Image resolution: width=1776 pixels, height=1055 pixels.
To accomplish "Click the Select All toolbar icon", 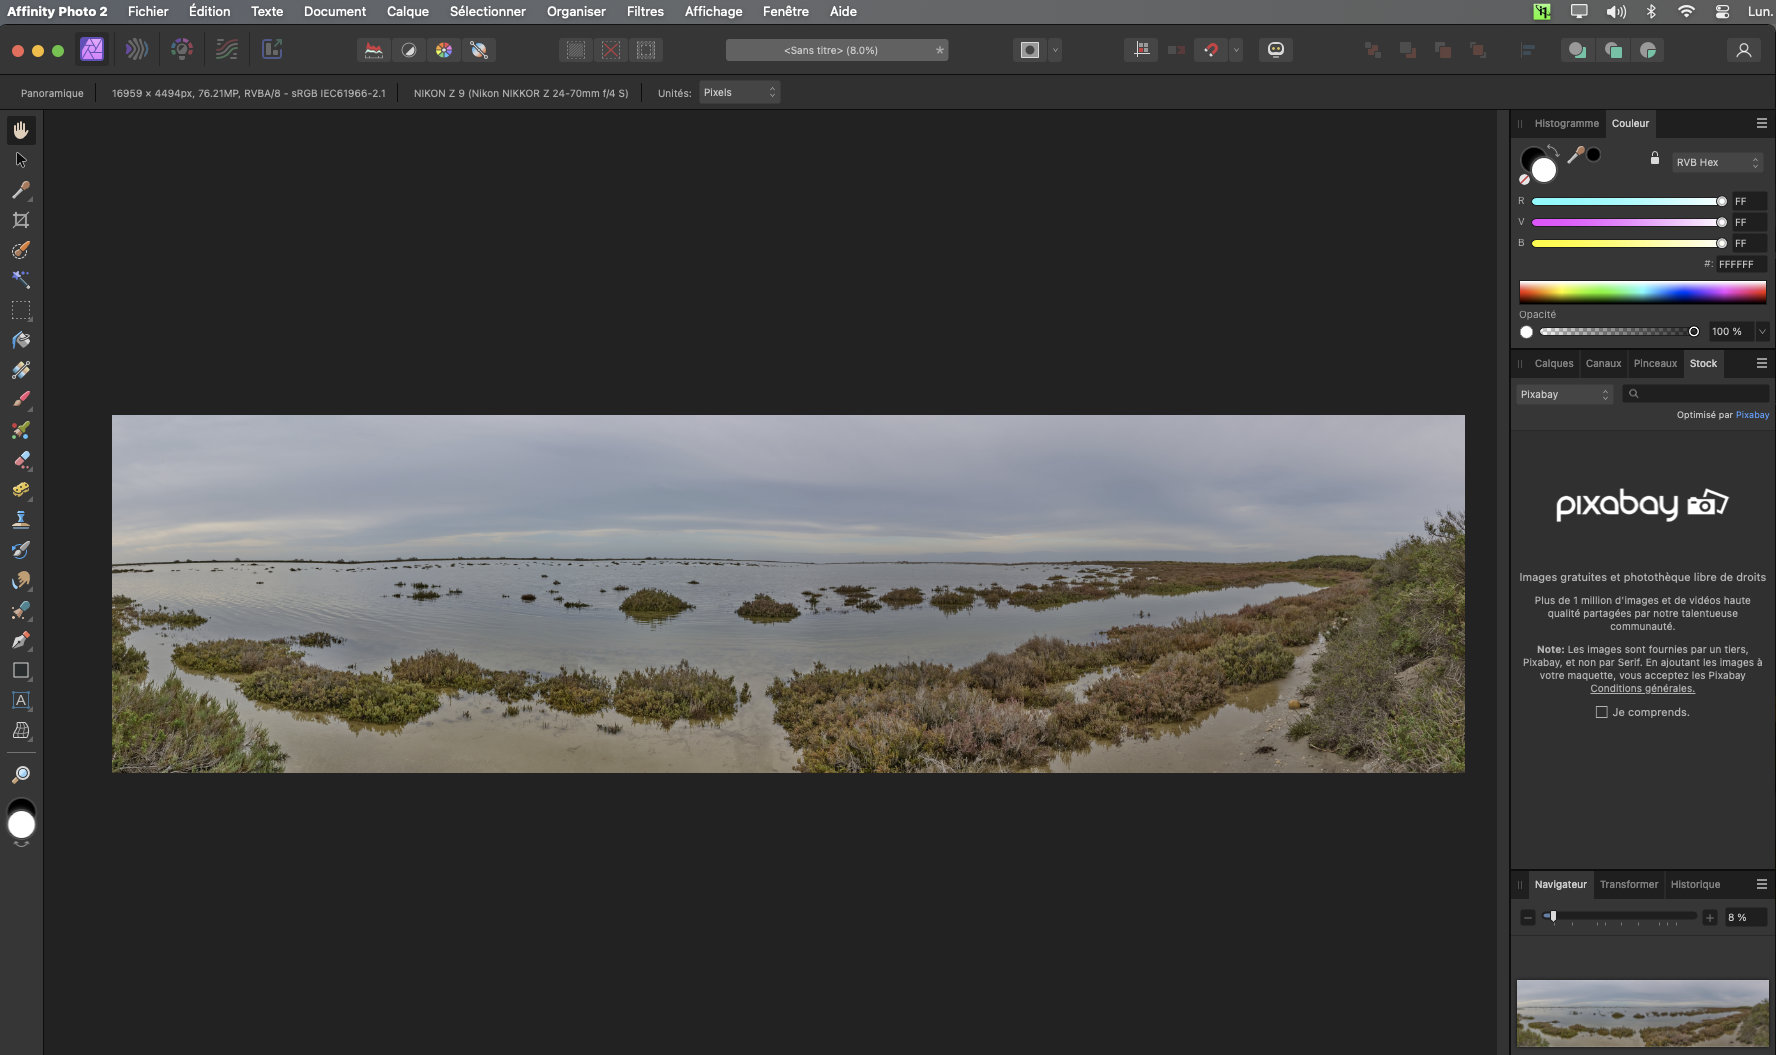I will [576, 50].
